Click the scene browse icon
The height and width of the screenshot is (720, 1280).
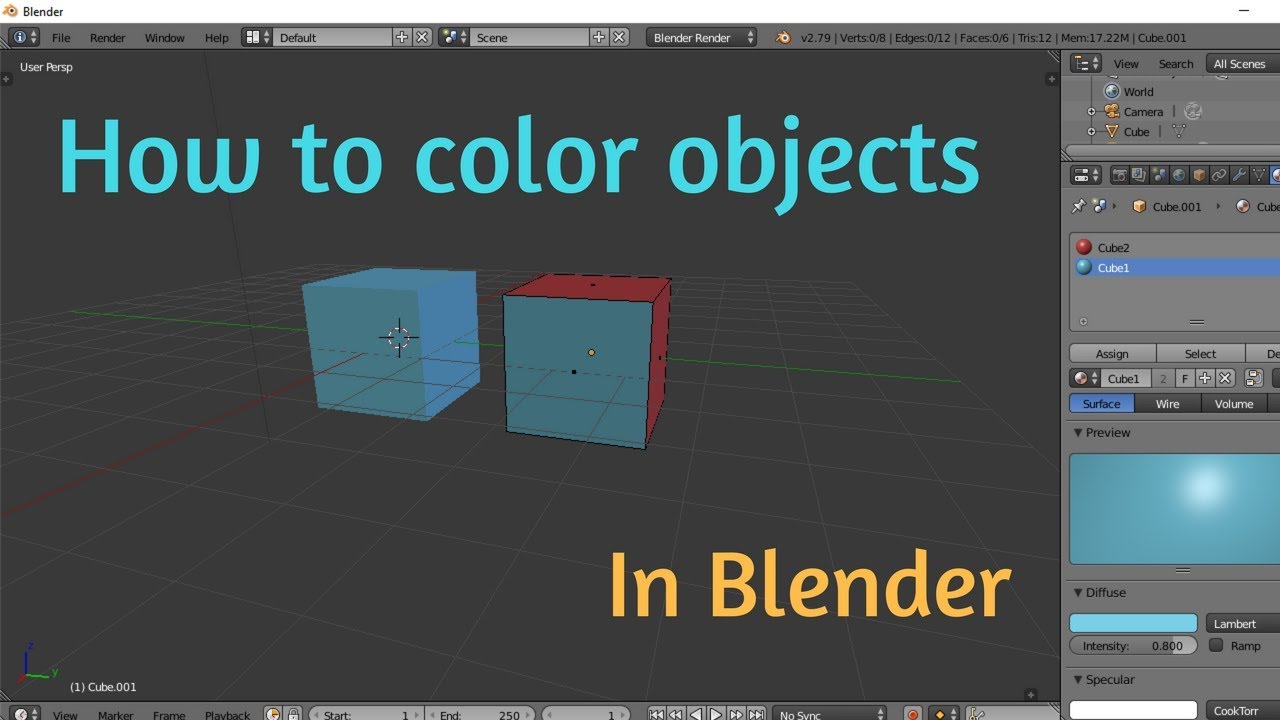(x=454, y=37)
